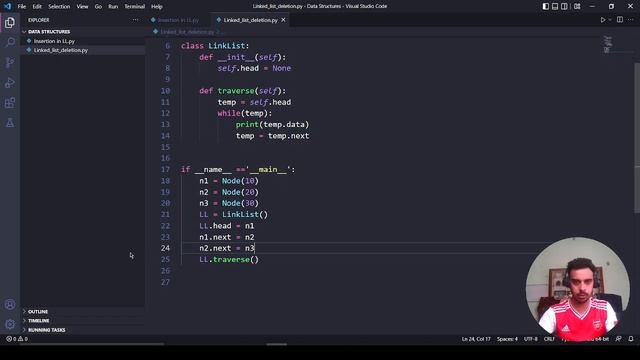This screenshot has height=360, width=640.
Task: Open the Source Control view
Action: [x=10, y=62]
